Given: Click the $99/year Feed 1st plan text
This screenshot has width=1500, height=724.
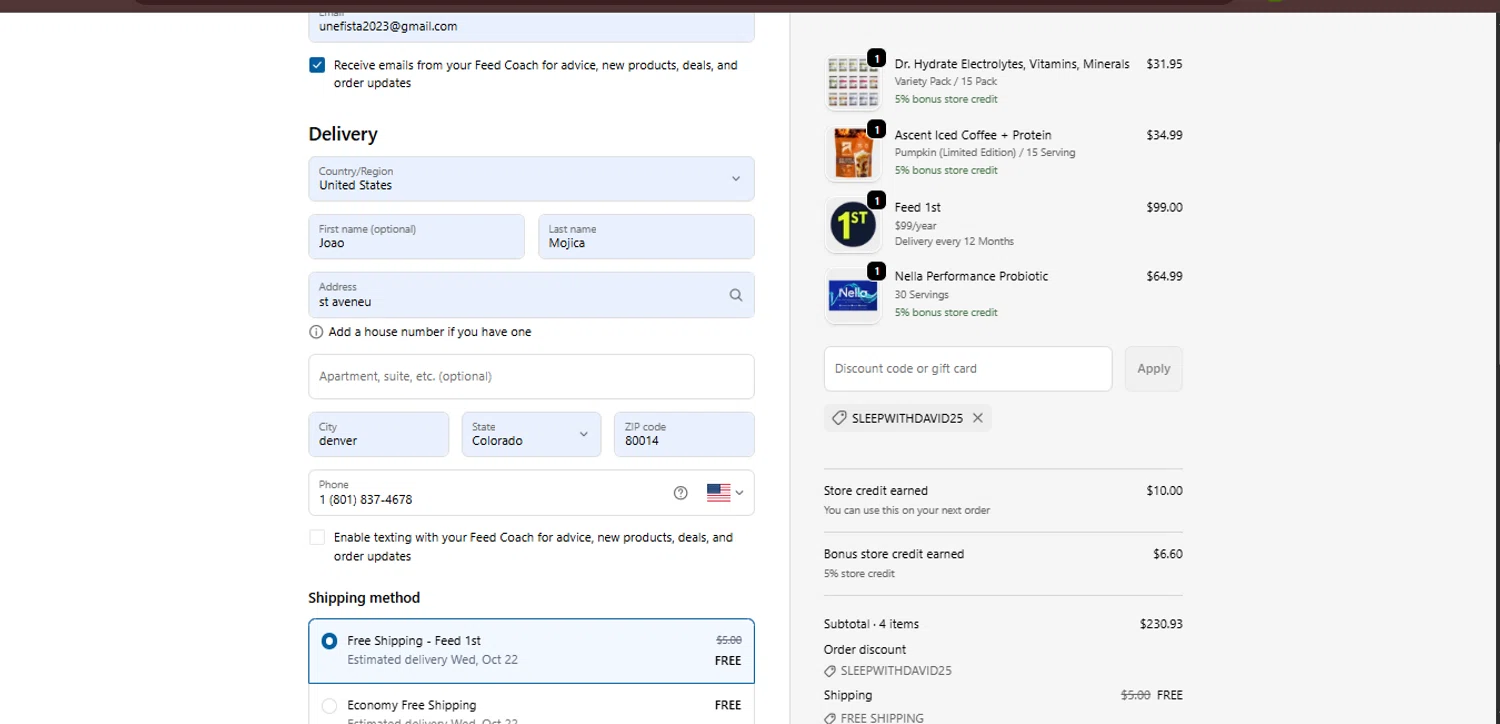Looking at the screenshot, I should pyautogui.click(x=916, y=226).
